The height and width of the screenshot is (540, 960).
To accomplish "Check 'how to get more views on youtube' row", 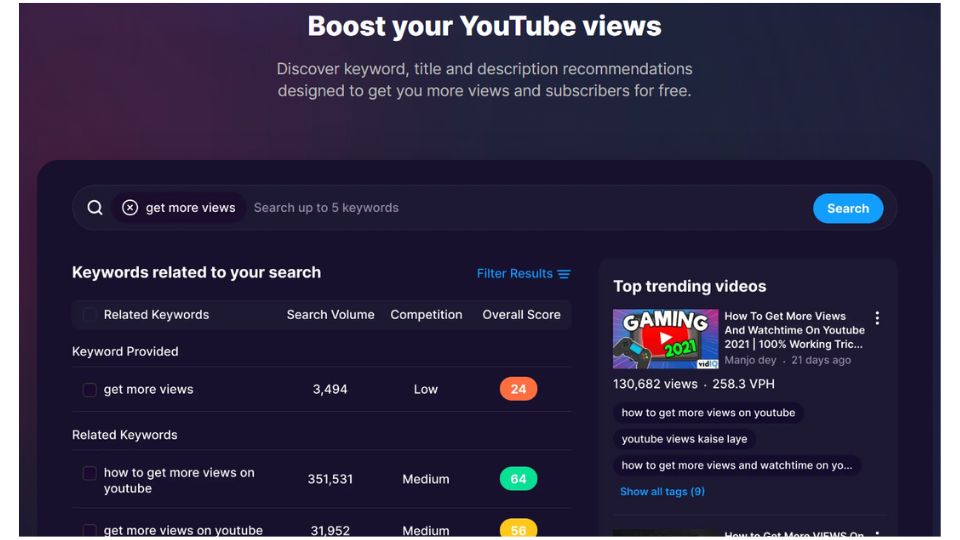I will click(x=89, y=473).
